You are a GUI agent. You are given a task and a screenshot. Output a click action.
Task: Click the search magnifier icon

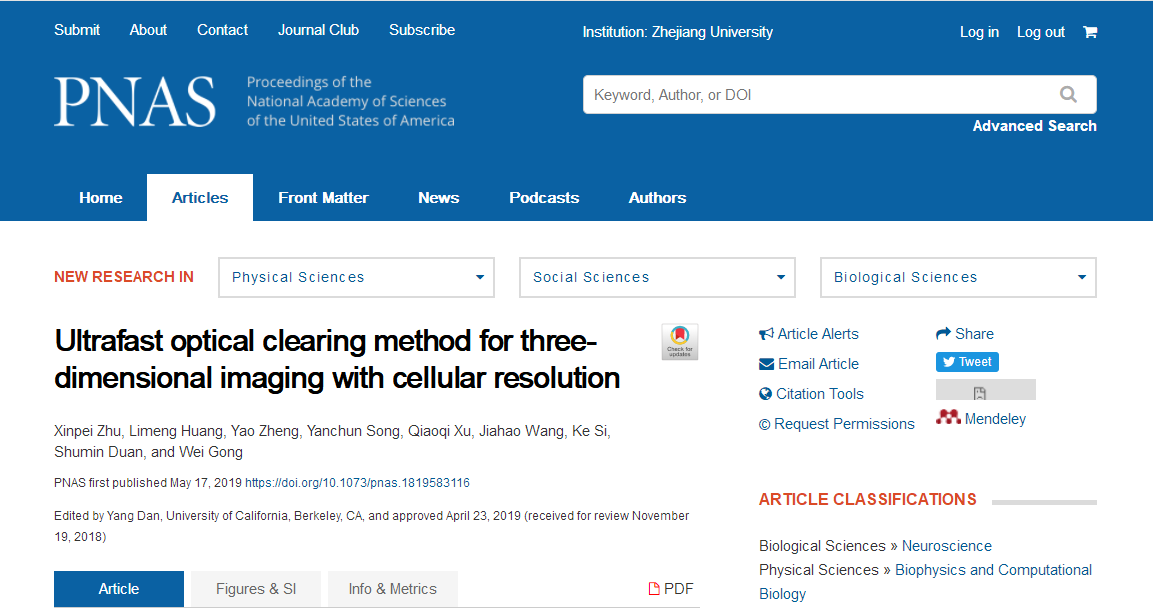pyautogui.click(x=1068, y=95)
